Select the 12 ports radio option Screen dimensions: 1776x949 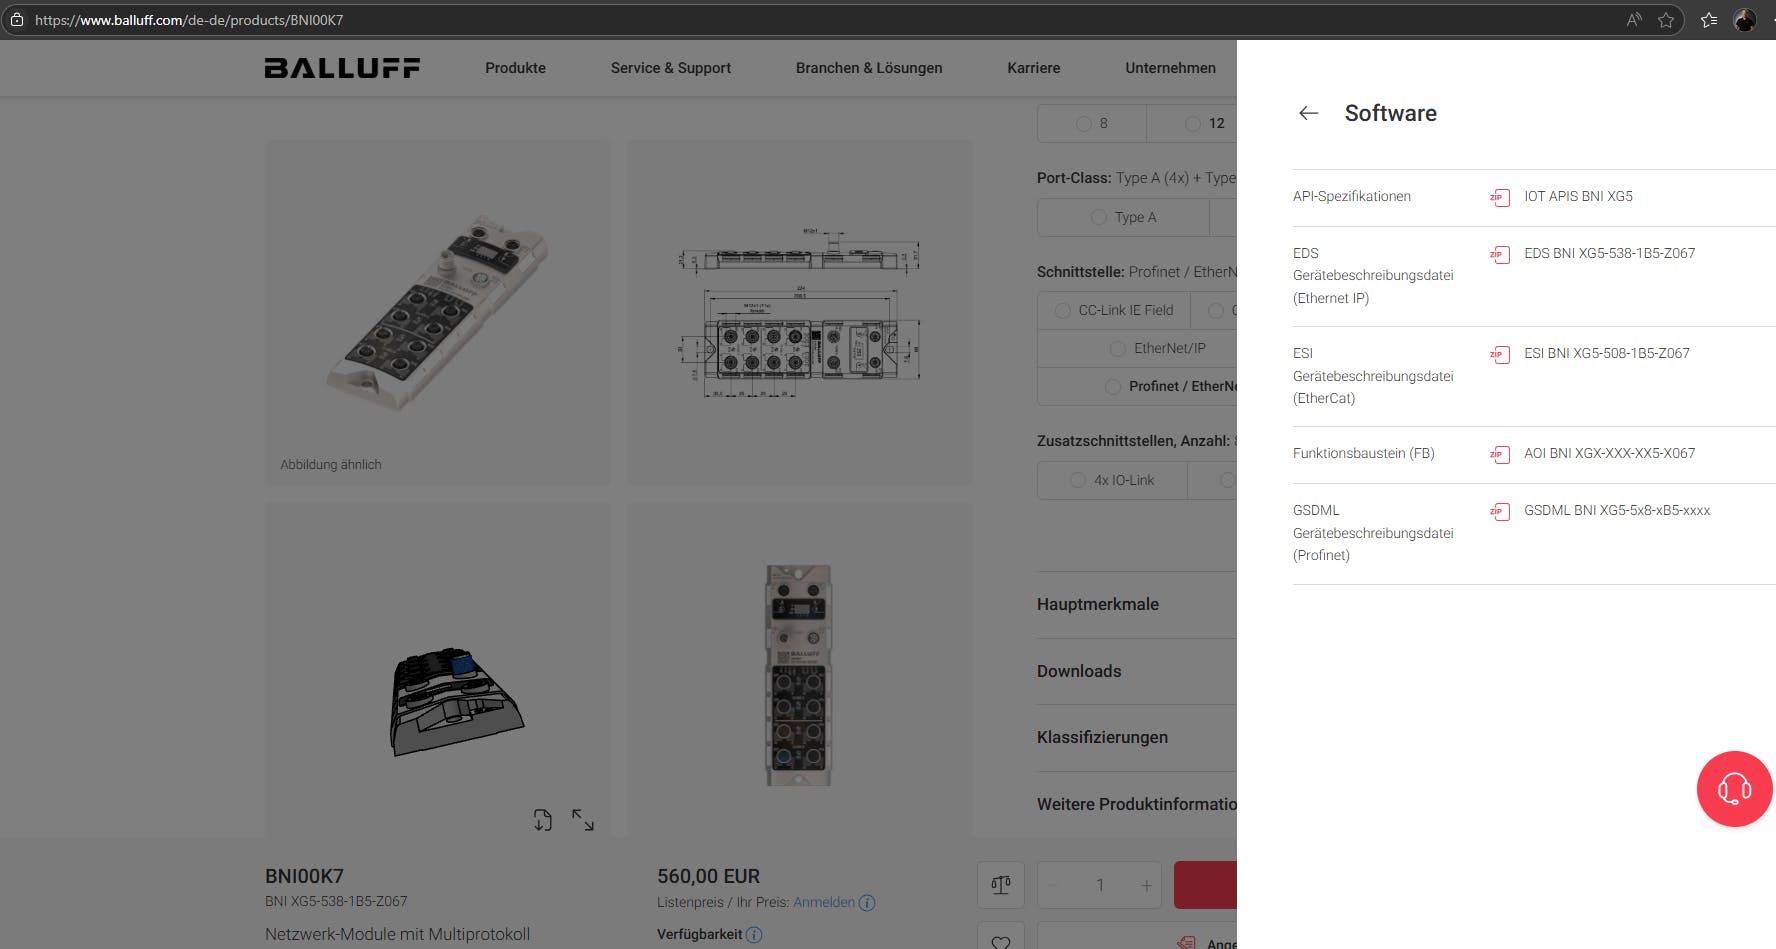(x=1192, y=124)
